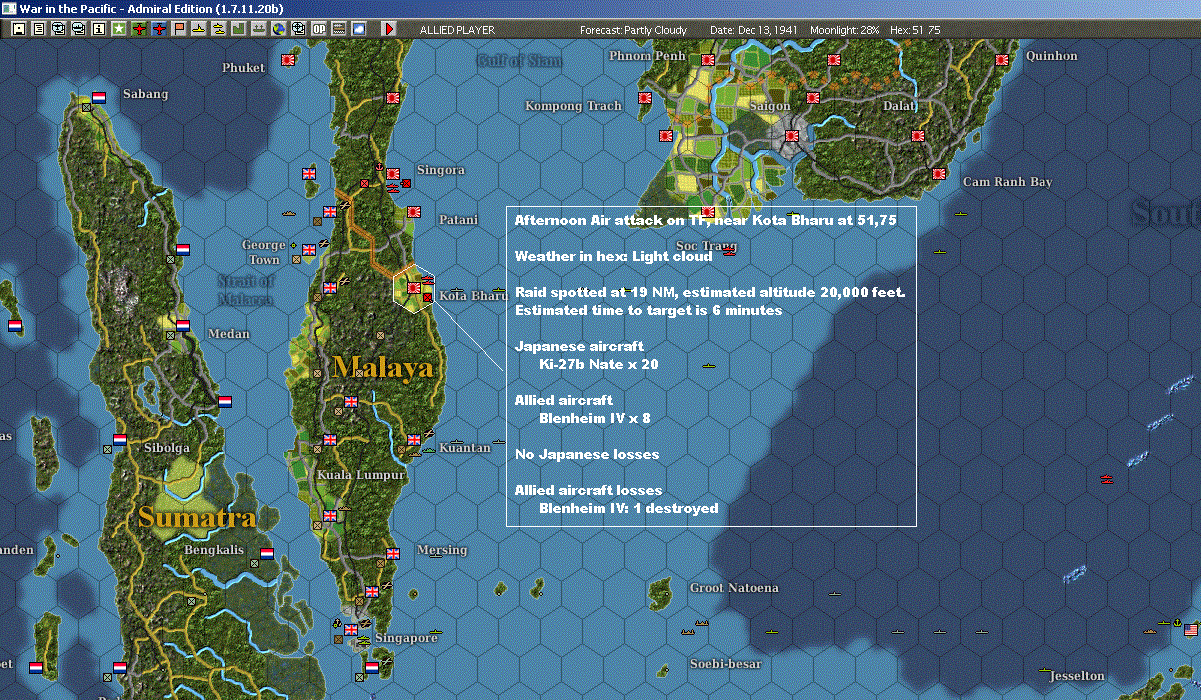Select the Japanese flag near Phuket
Image resolution: width=1201 pixels, height=700 pixels.
288,60
